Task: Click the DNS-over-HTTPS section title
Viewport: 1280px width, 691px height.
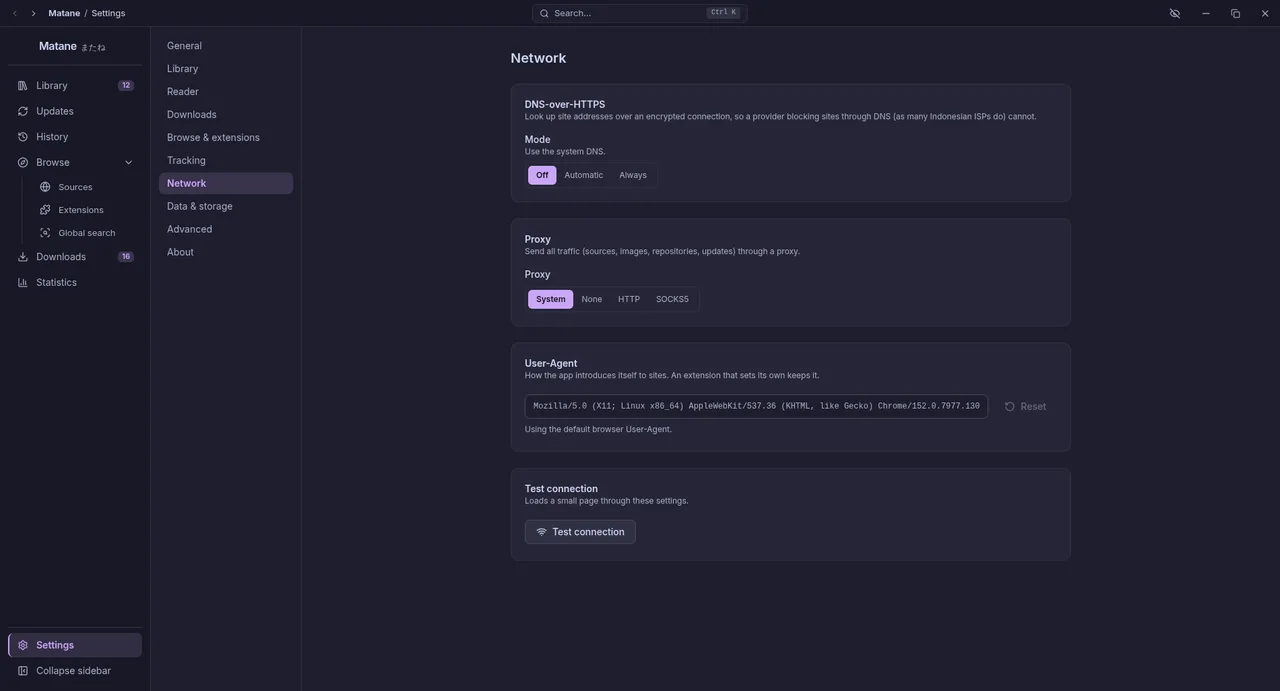Action: [x=565, y=104]
